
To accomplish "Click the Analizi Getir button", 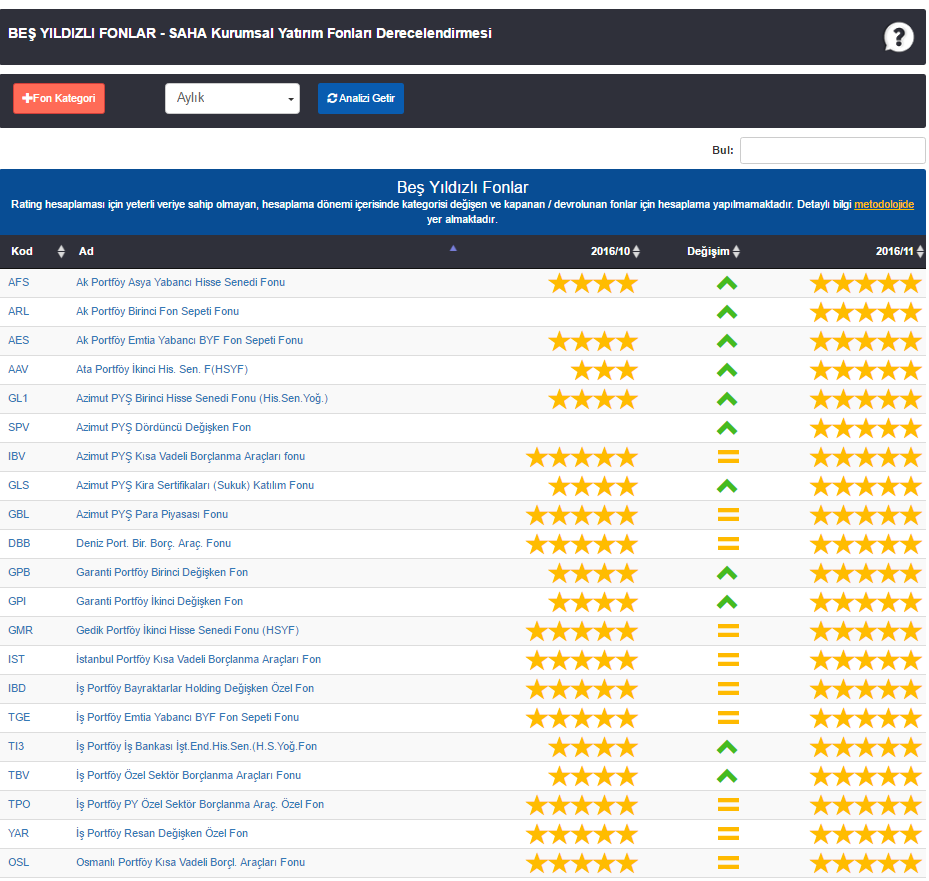I will tap(361, 98).
